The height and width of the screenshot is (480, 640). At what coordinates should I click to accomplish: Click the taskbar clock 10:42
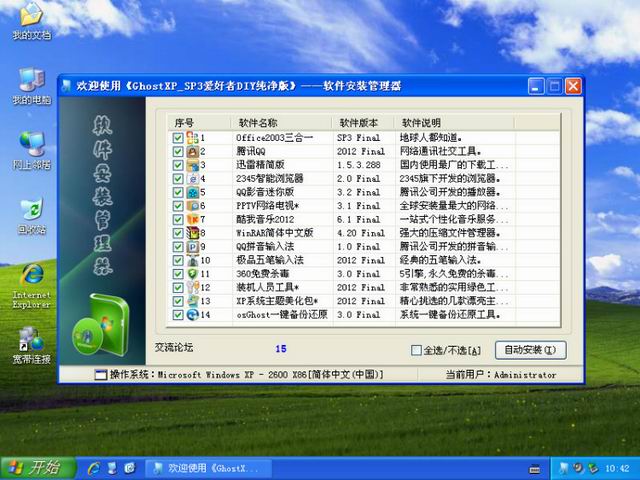coord(617,468)
